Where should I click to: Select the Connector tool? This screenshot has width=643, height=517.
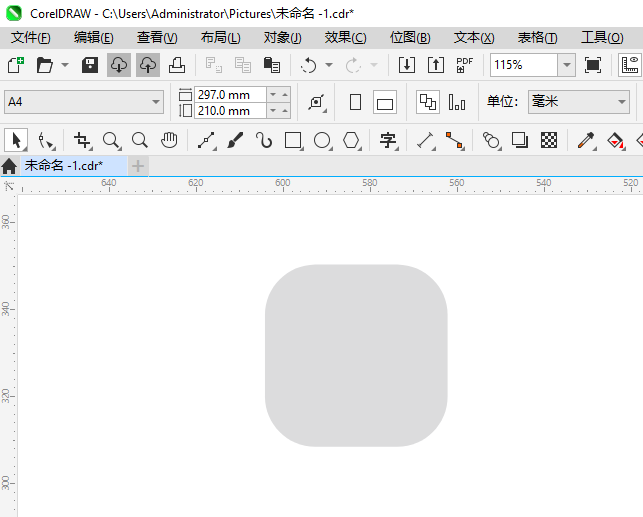[455, 141]
